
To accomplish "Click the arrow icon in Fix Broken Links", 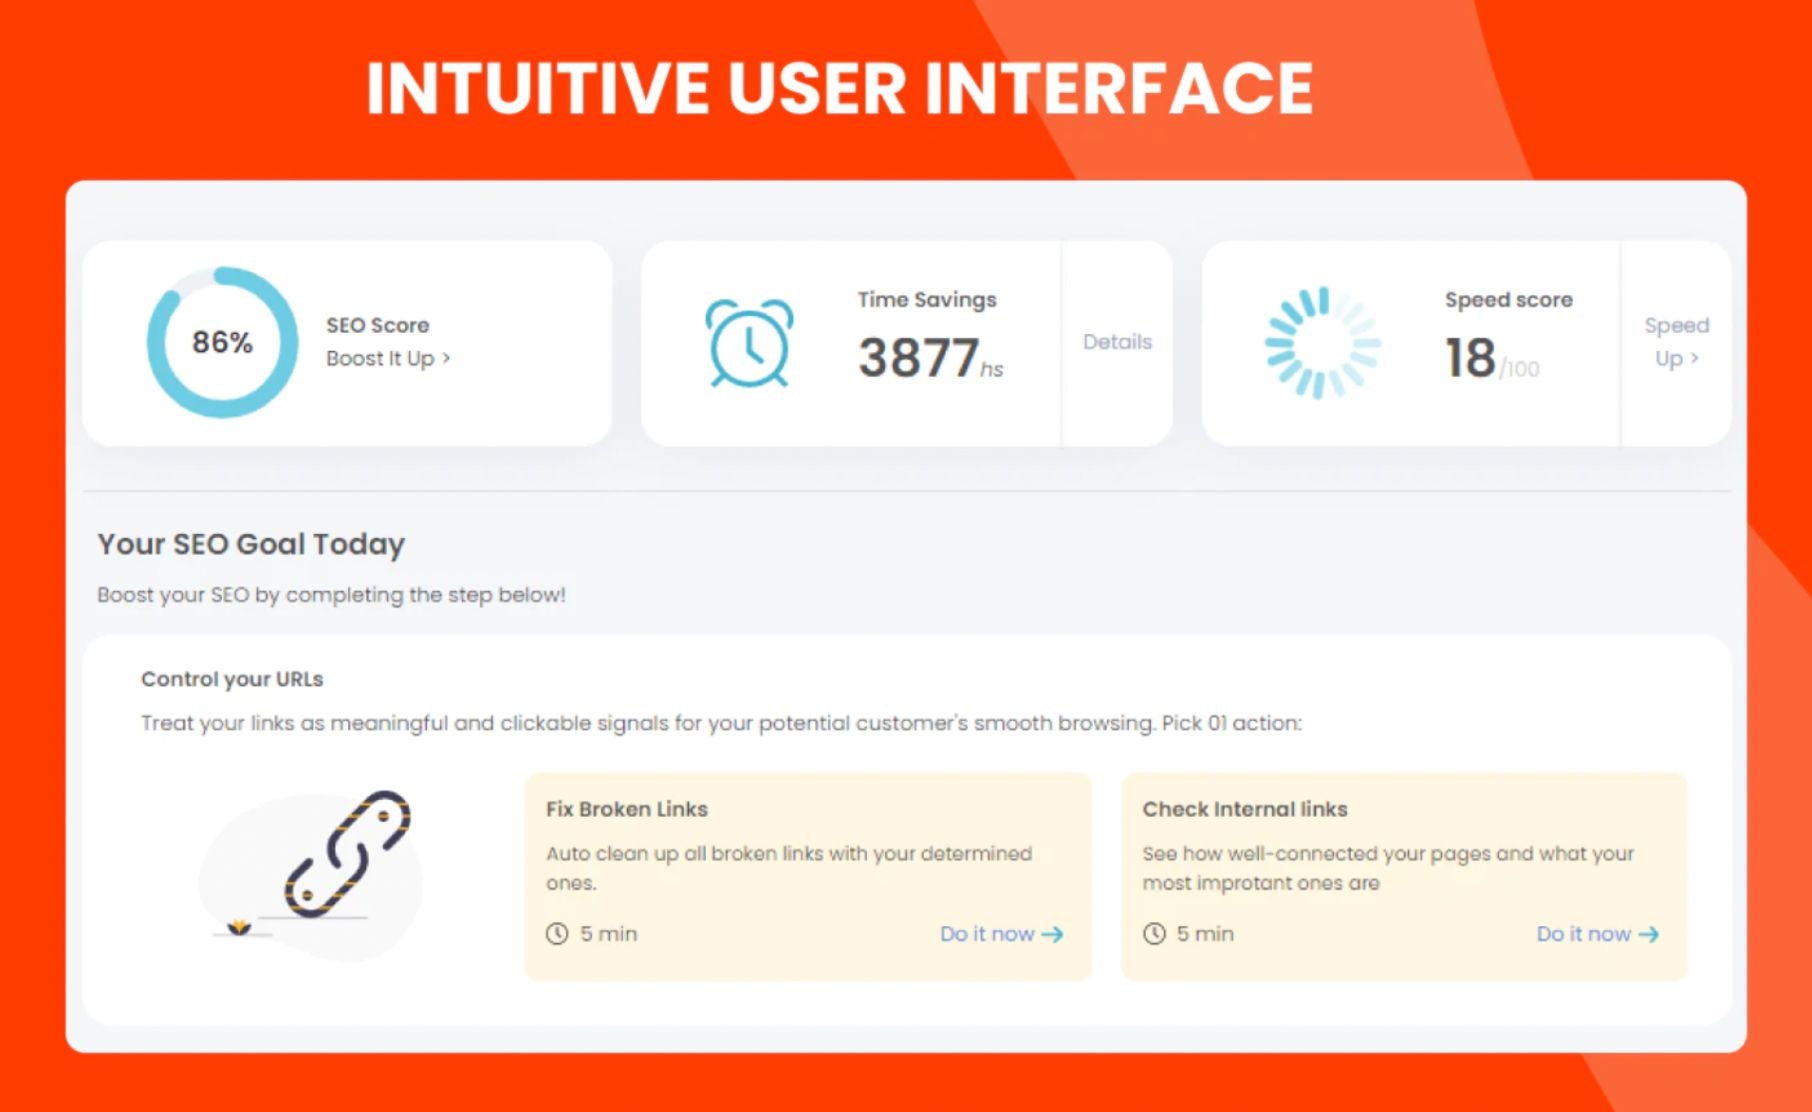I will 1053,934.
